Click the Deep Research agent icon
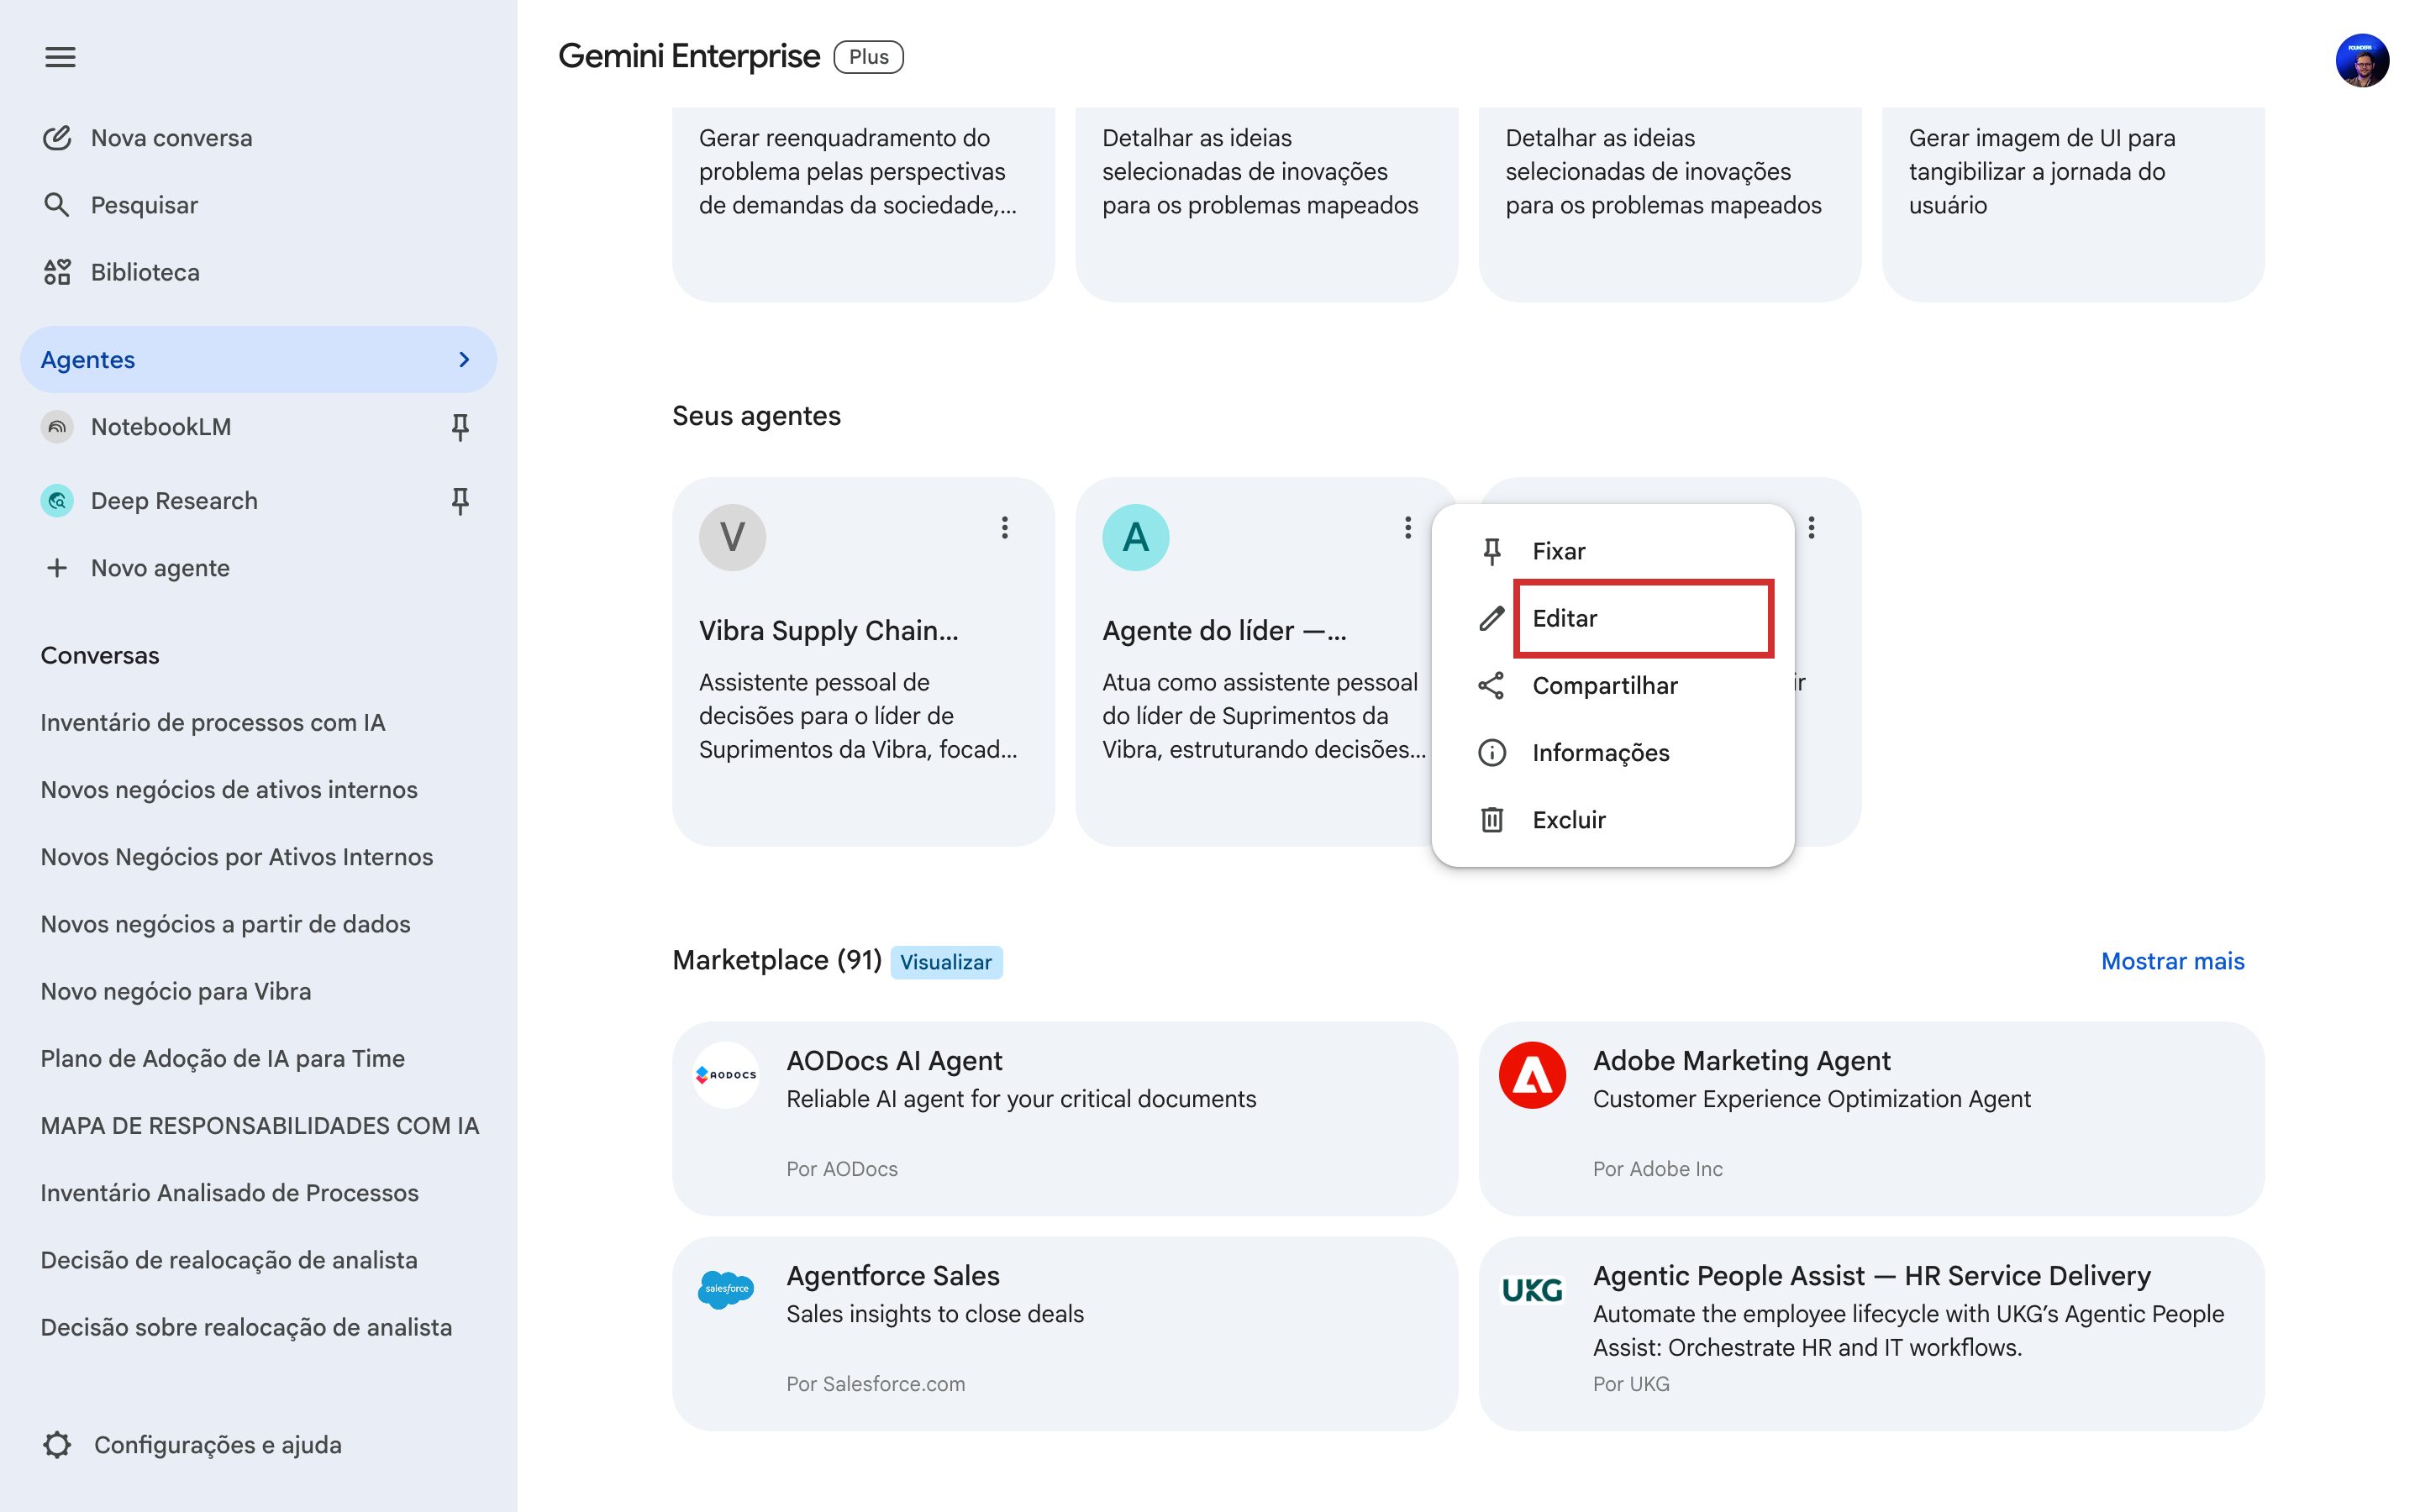 [57, 501]
